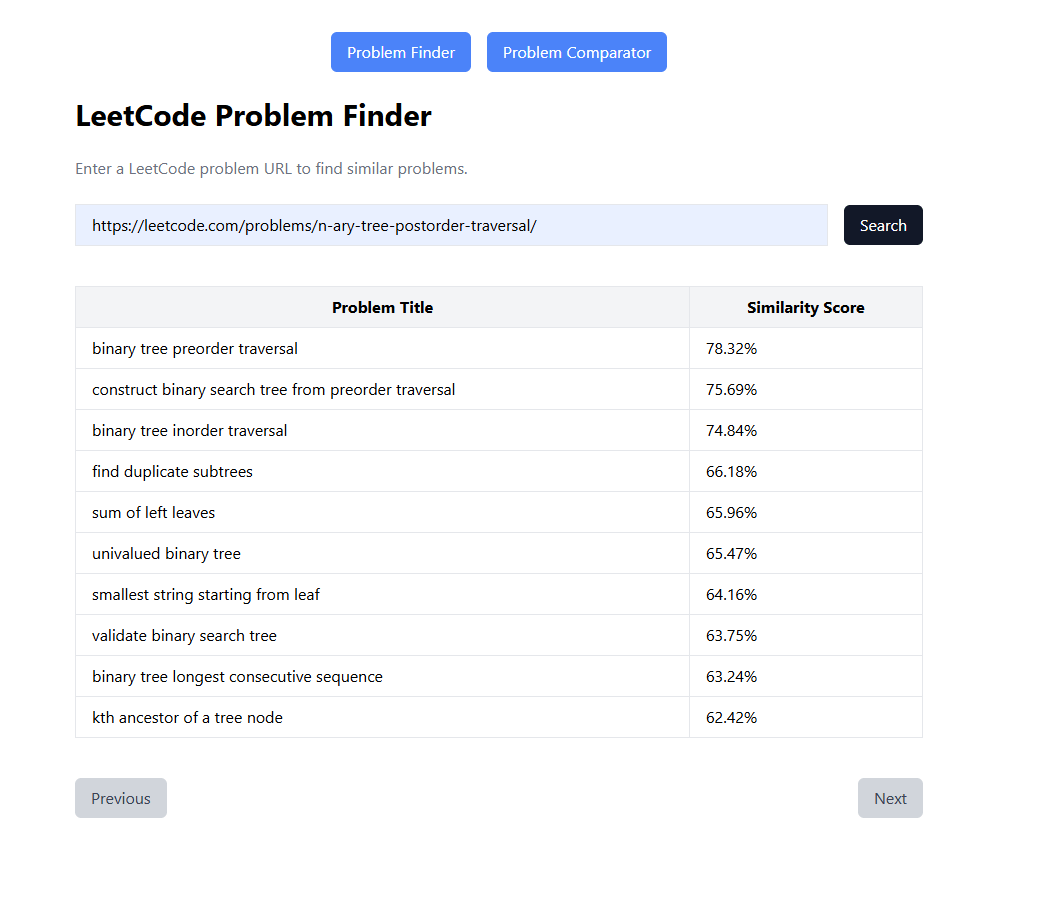Select the validate binary search tree row
The width and height of the screenshot is (1040, 902).
[499, 635]
